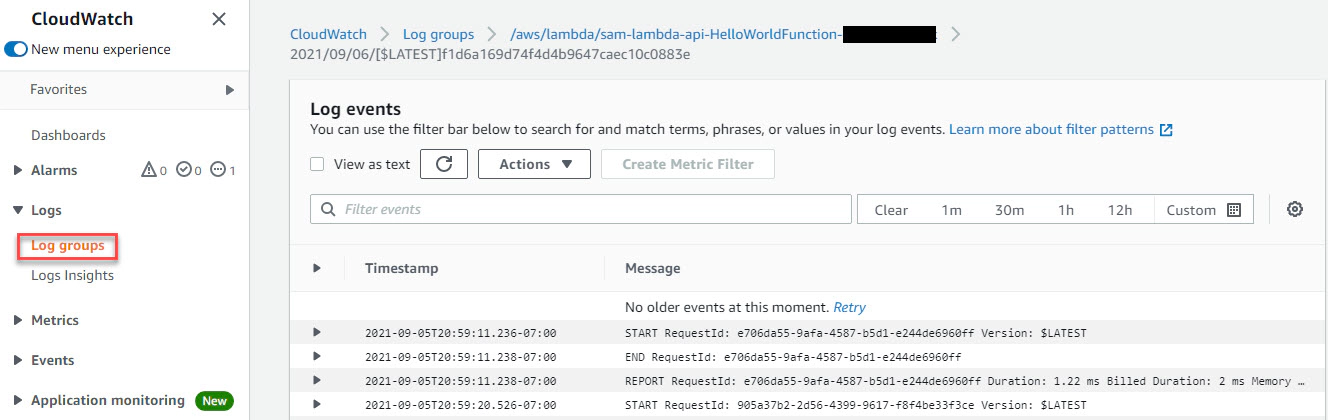Click the REPORT row timestamp 20:59:11.238
Image resolution: width=1328 pixels, height=420 pixels.
tap(461, 380)
